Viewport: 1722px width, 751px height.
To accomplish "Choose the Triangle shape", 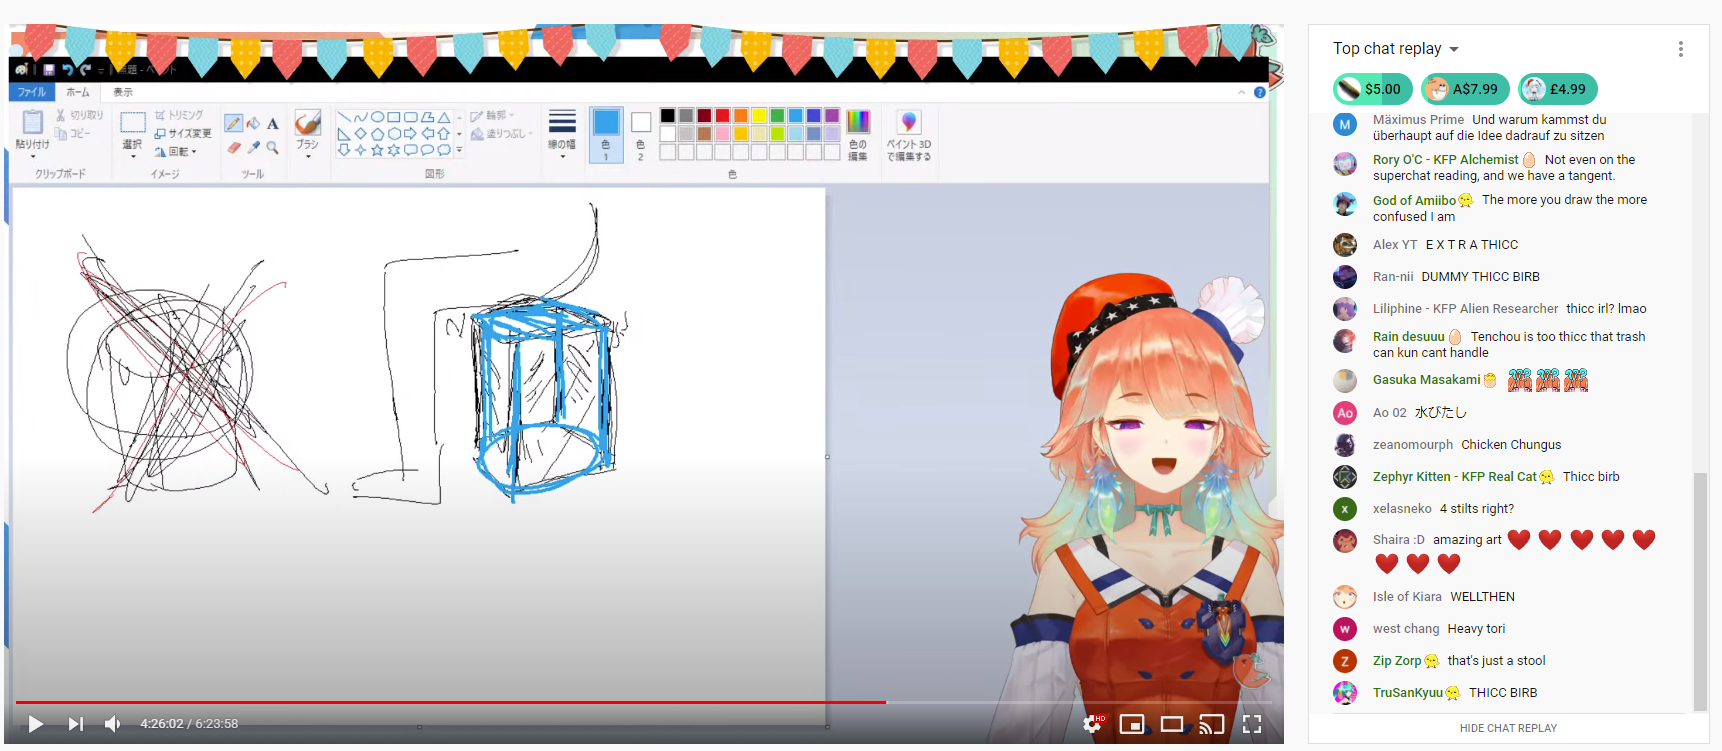I will click(x=443, y=117).
